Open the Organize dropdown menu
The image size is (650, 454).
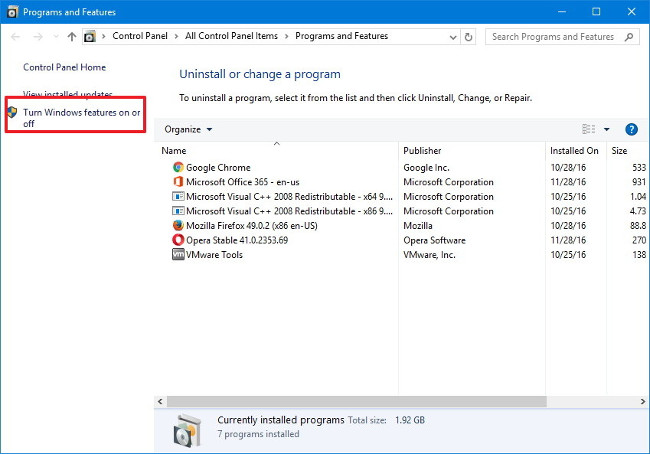coord(188,129)
